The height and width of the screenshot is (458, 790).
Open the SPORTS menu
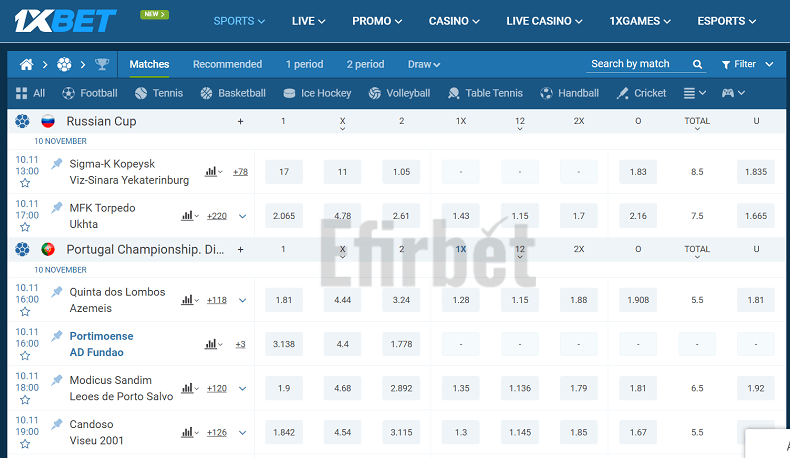pyautogui.click(x=239, y=21)
